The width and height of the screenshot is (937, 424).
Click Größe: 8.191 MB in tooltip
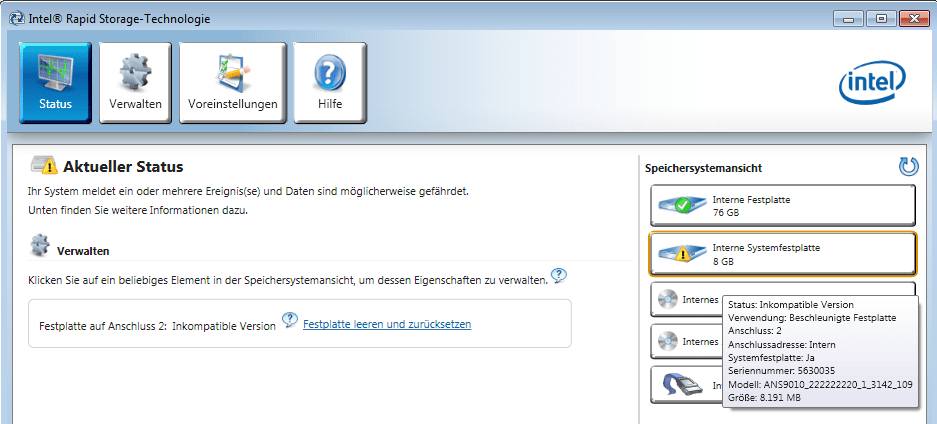(765, 397)
